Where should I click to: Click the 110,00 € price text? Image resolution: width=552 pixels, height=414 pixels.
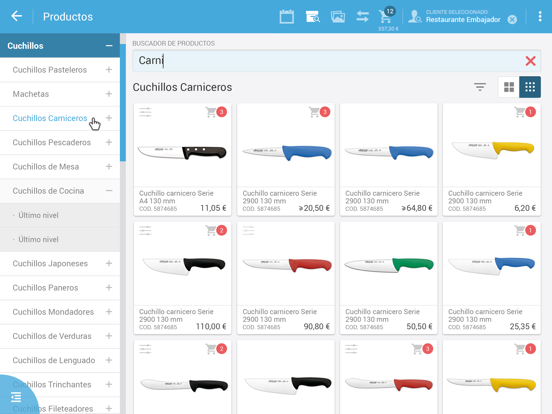click(x=211, y=326)
